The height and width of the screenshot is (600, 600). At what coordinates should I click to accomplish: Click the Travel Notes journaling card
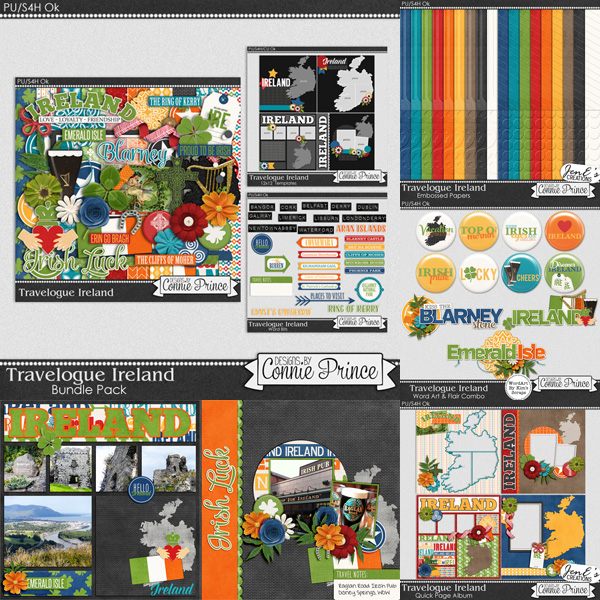366,584
